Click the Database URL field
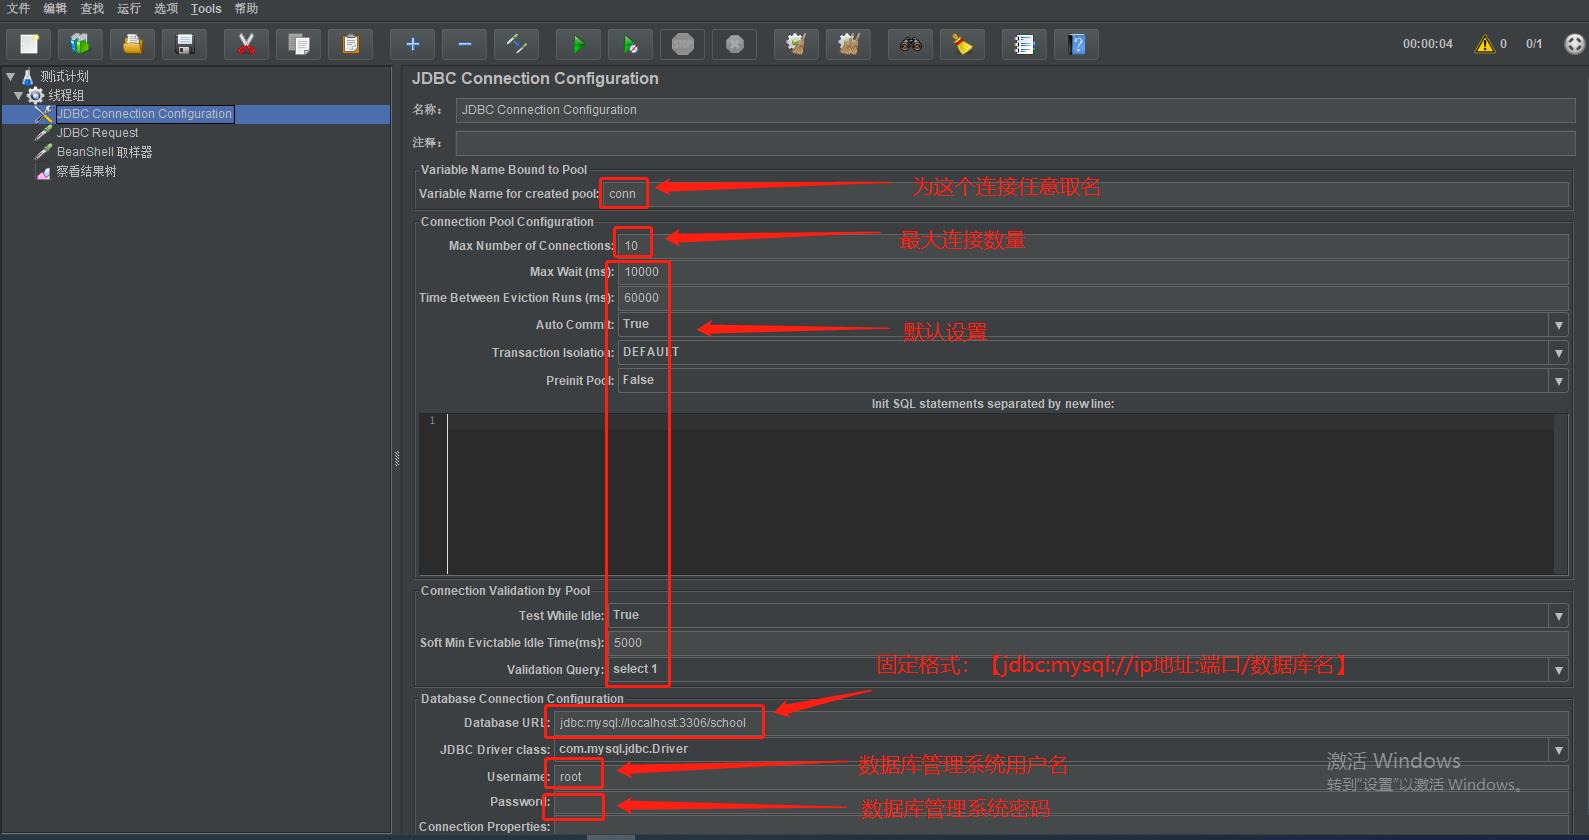 point(1061,723)
